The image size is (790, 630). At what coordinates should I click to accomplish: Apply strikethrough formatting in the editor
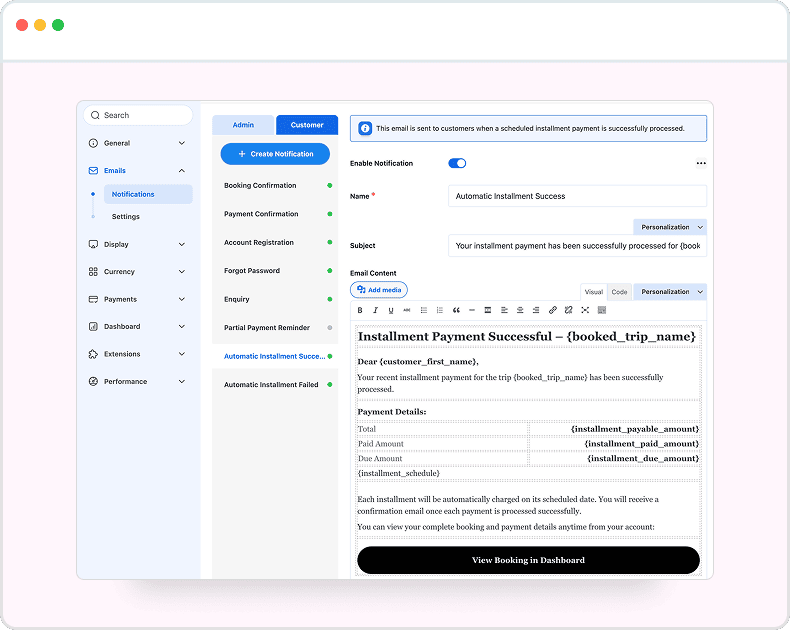[407, 310]
